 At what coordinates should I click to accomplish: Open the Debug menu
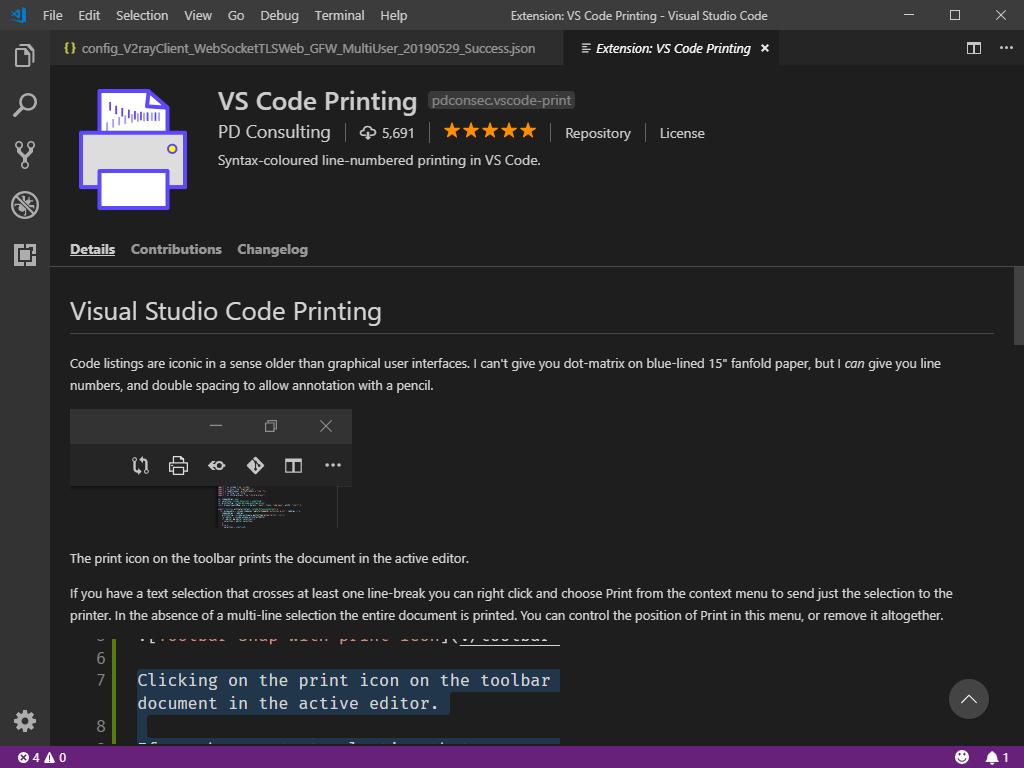pos(279,15)
